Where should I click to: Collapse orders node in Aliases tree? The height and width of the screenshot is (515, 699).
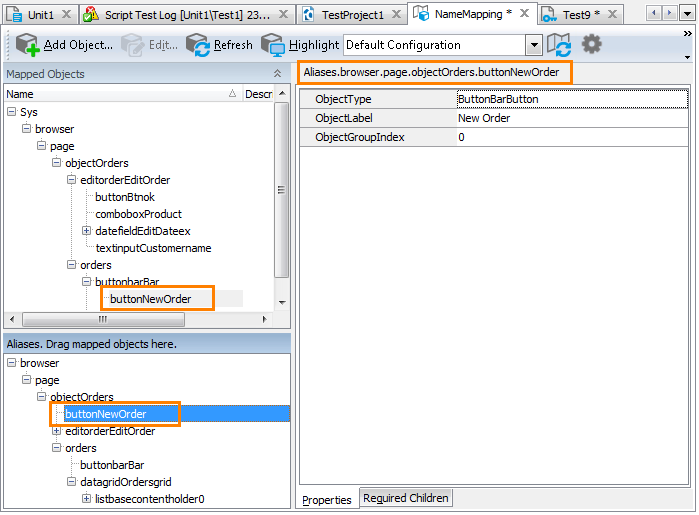click(x=57, y=447)
